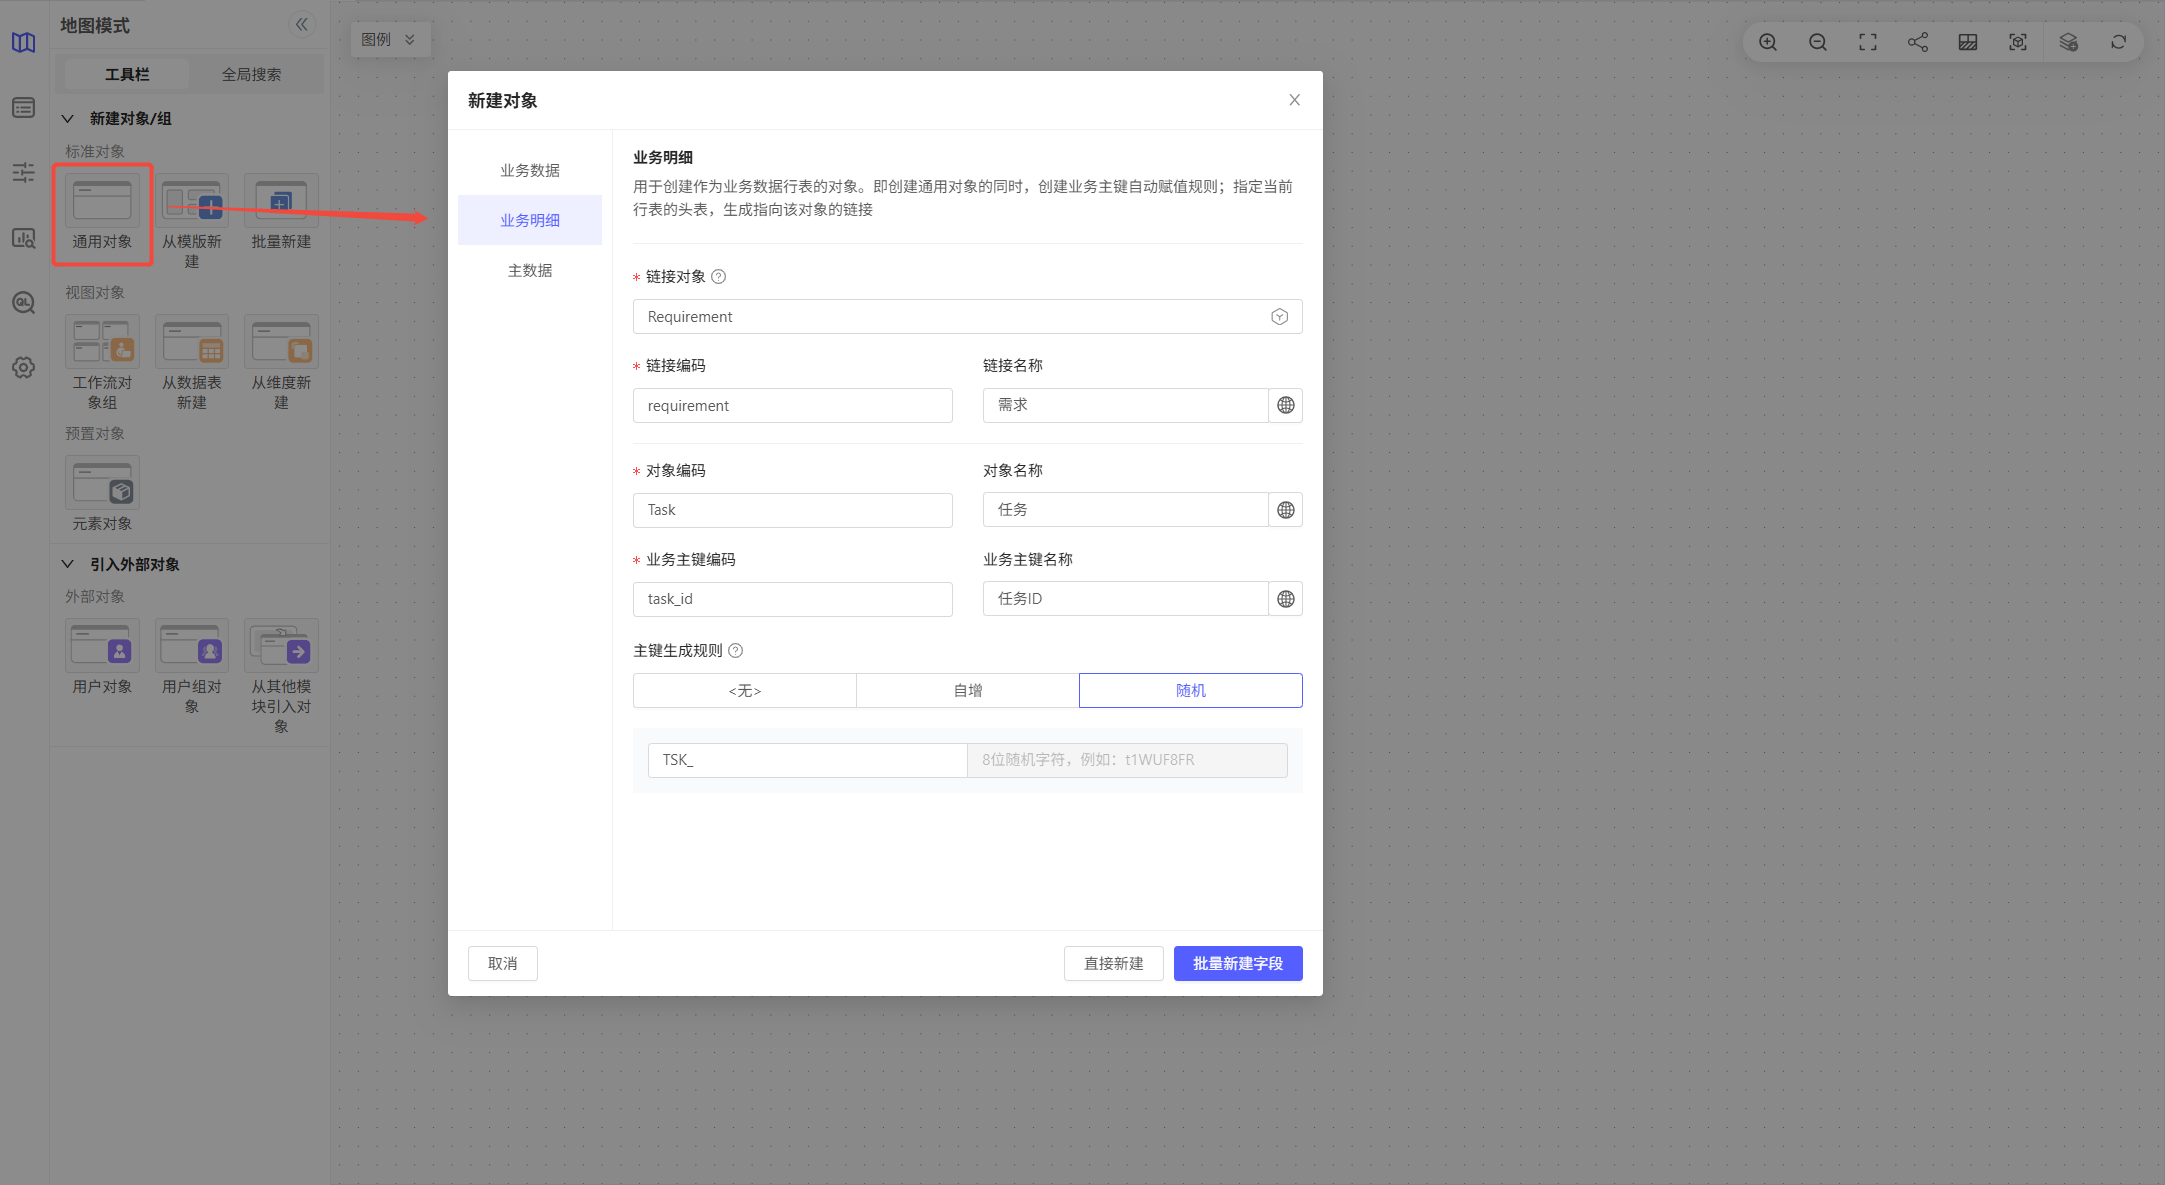Screen dimensions: 2165x1185
Task: Collapse the 引入外部对象 section
Action: coord(68,564)
